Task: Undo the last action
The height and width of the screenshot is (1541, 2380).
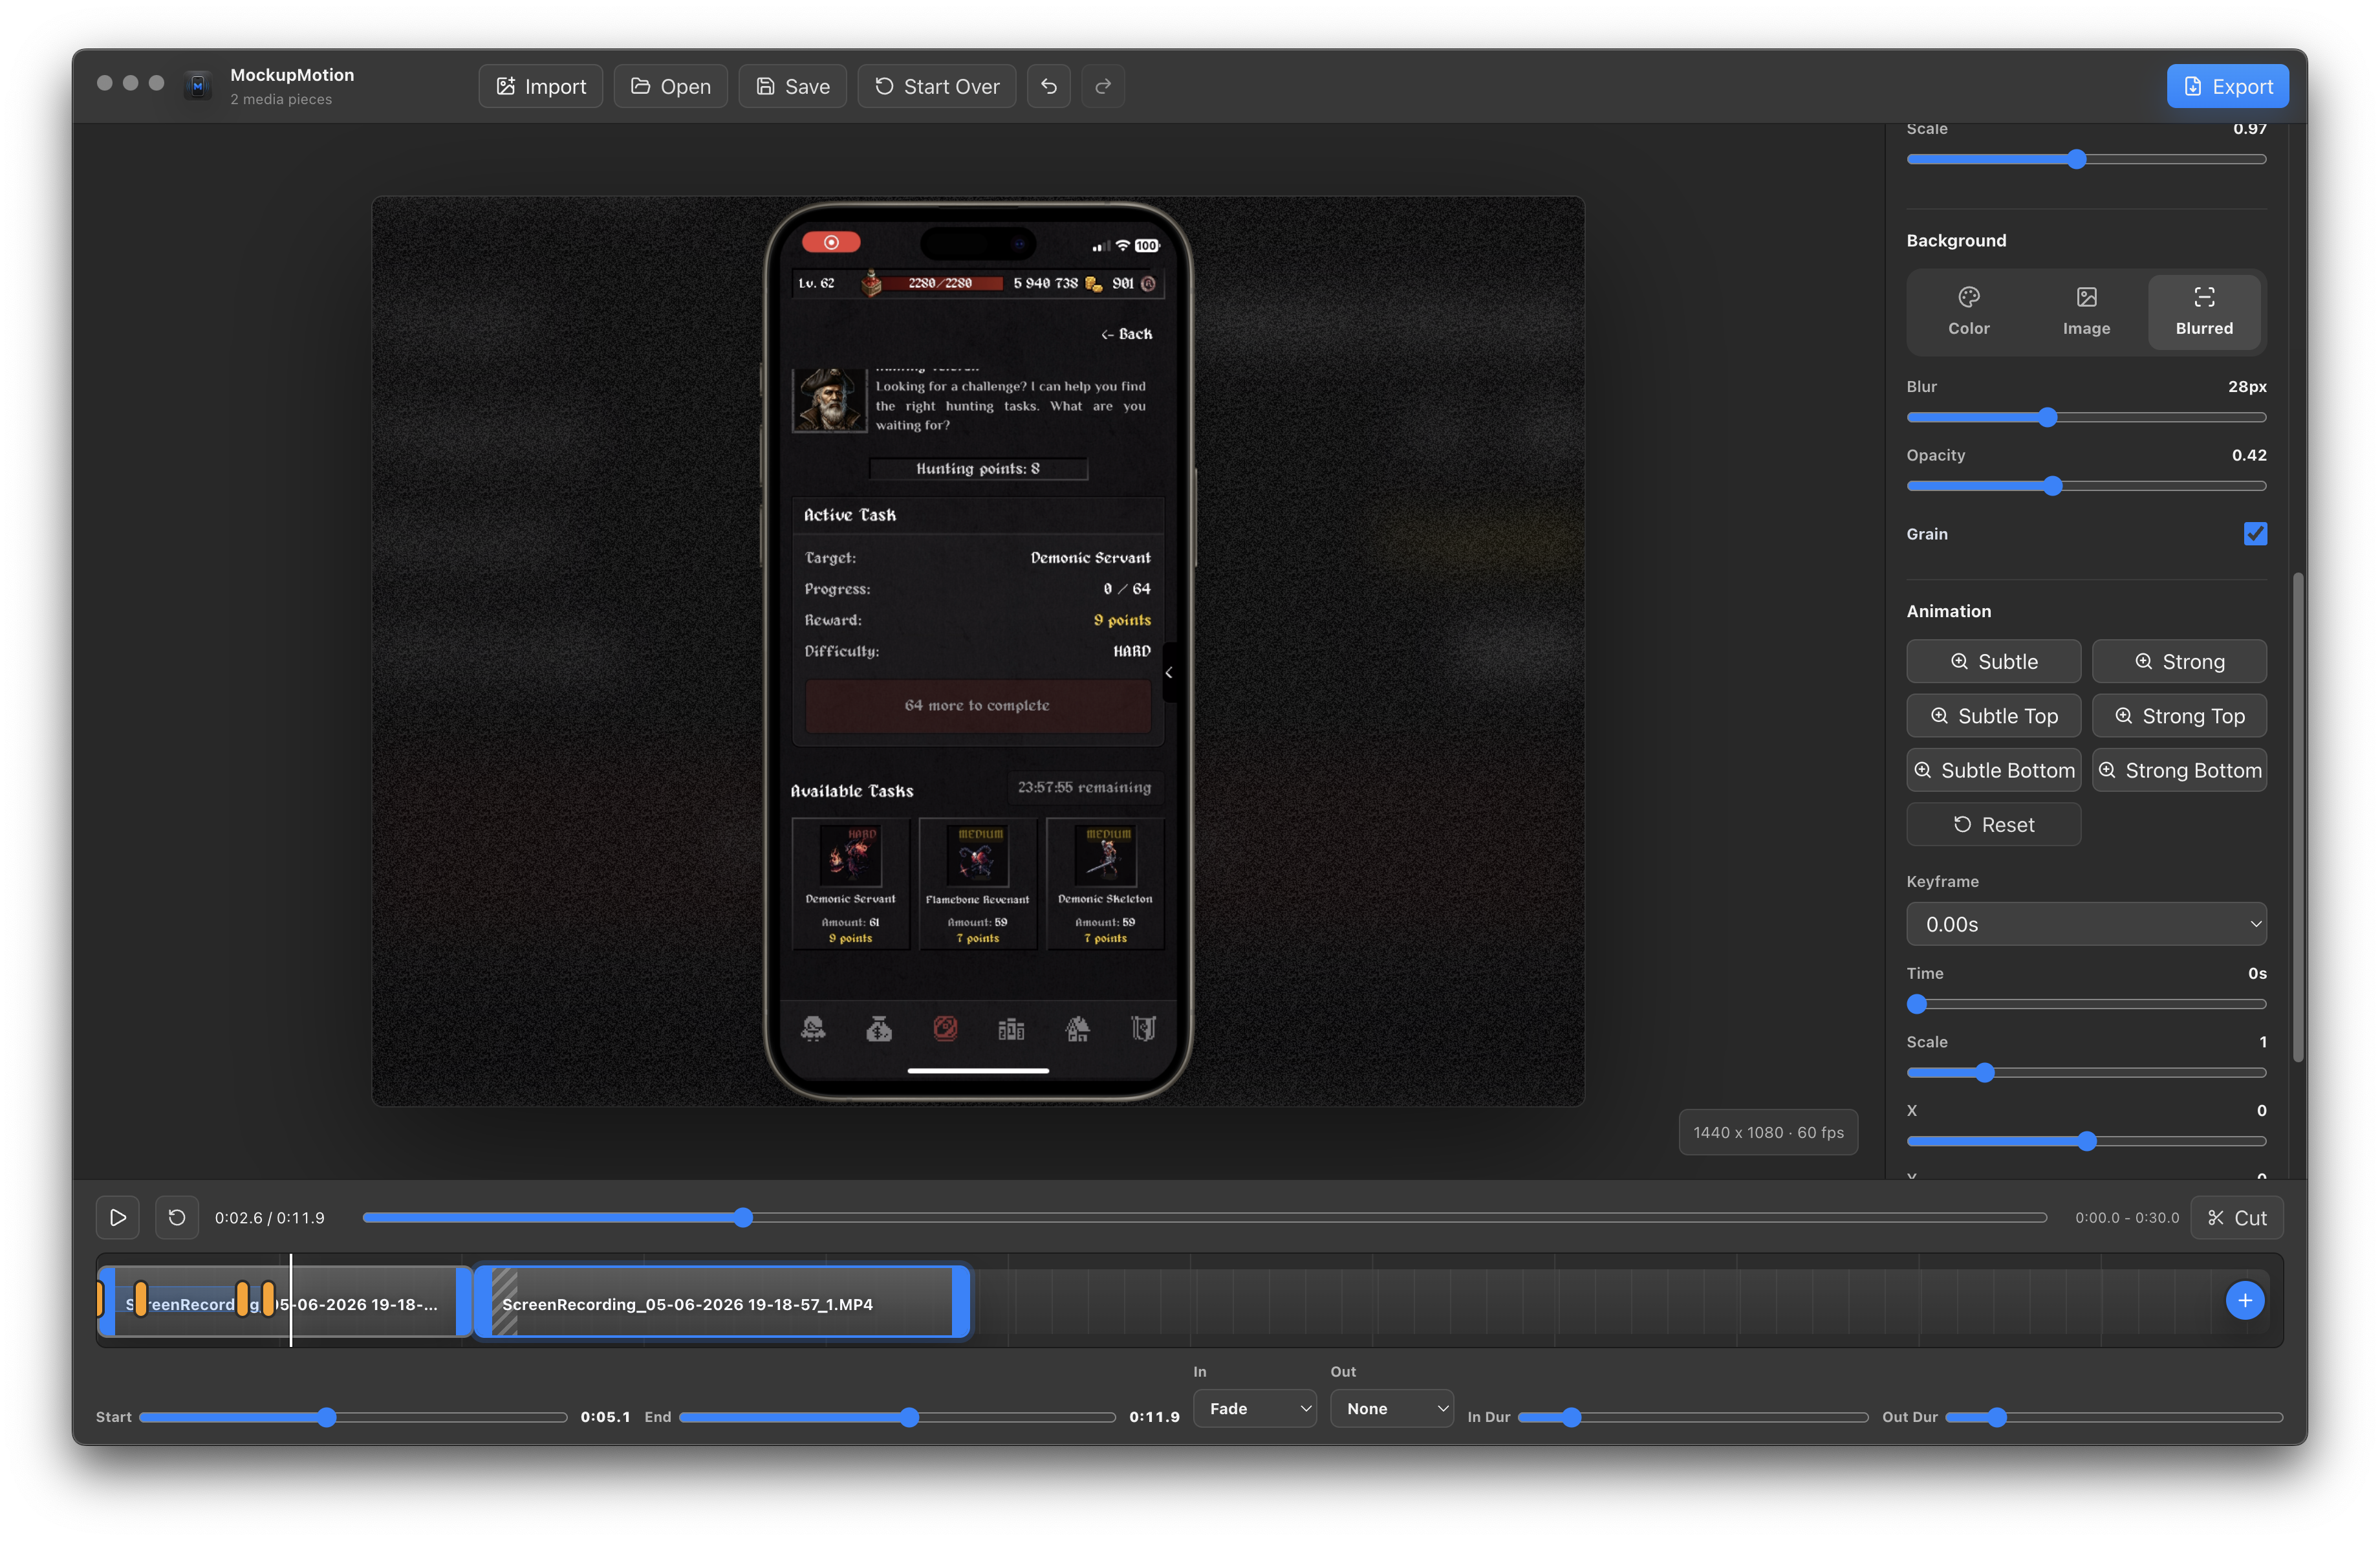Action: pos(1049,86)
